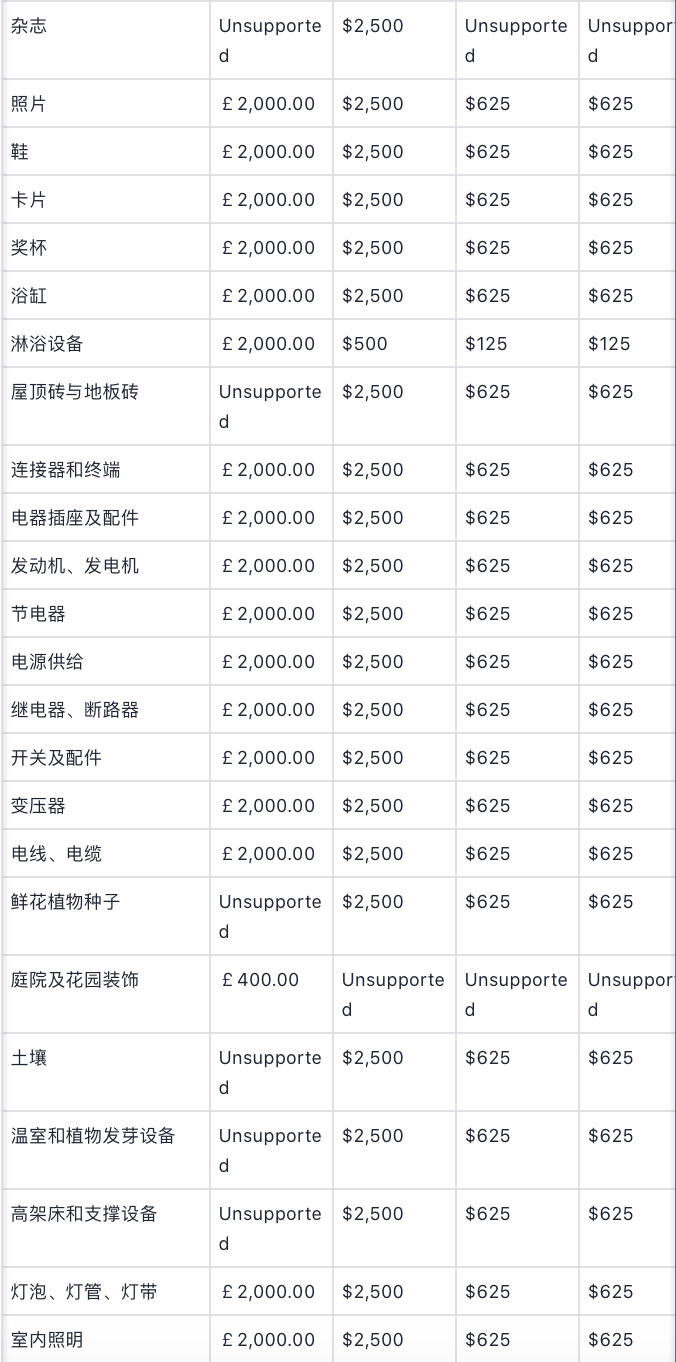
Task: Select the 变压器 row label
Action: click(x=38, y=806)
